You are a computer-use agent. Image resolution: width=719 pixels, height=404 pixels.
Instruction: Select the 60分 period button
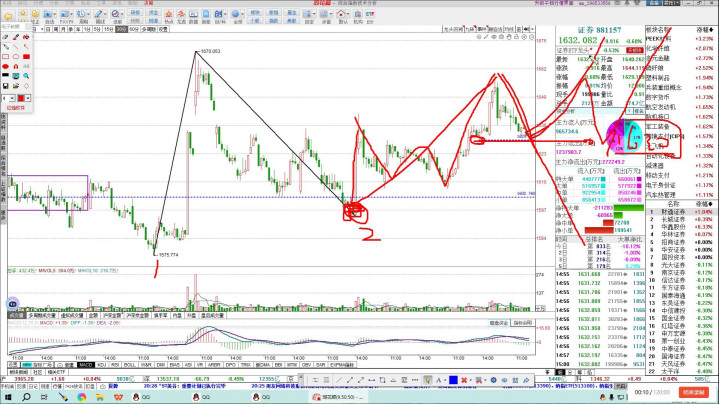pos(133,29)
